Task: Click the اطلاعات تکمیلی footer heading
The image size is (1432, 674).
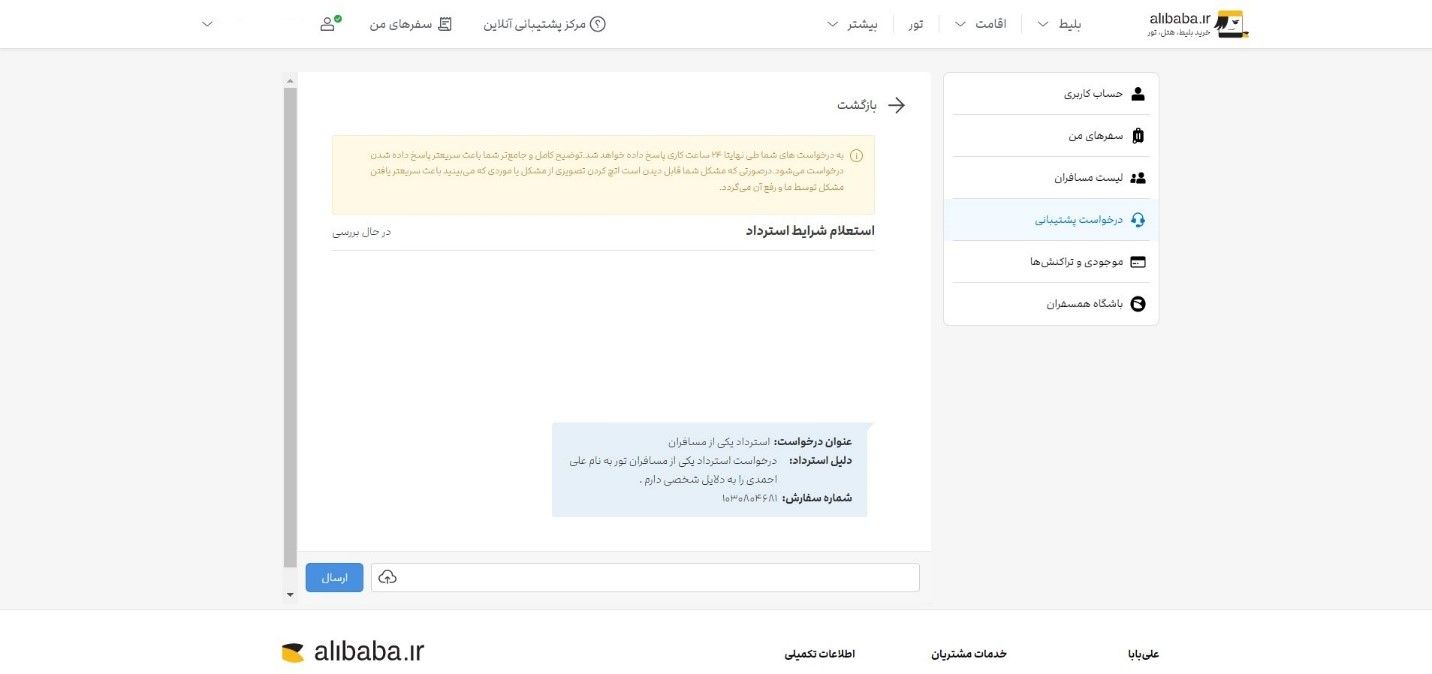Action: [x=820, y=654]
